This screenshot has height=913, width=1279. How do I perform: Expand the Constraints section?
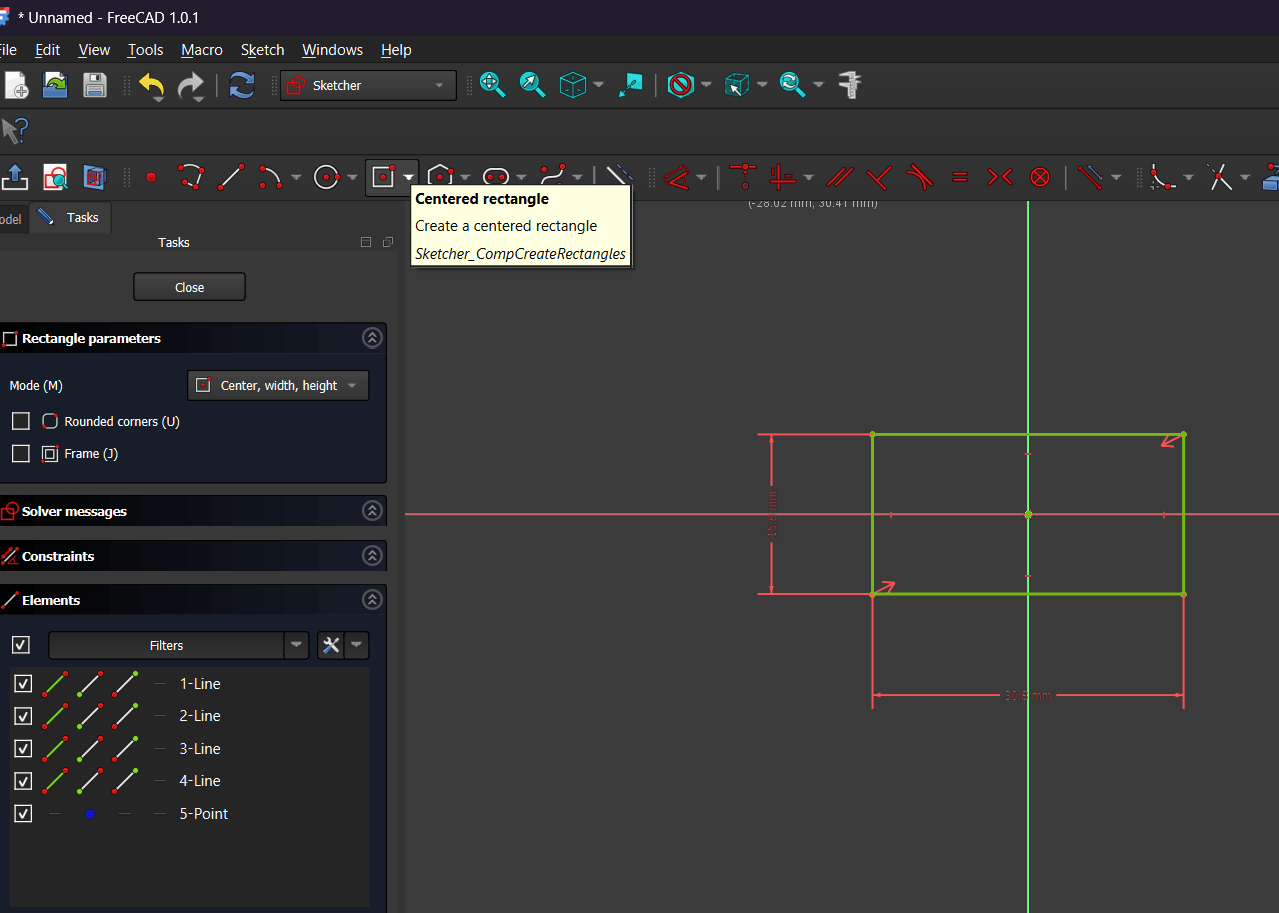coord(372,556)
